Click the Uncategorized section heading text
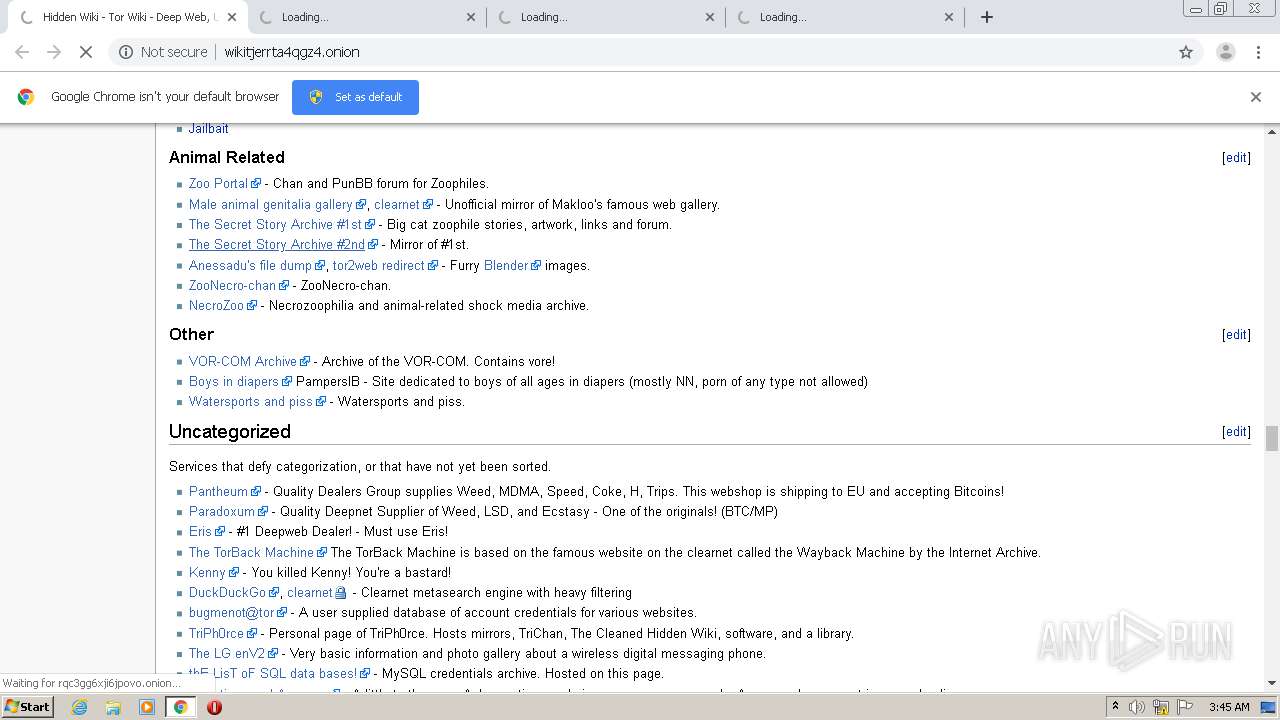The height and width of the screenshot is (720, 1280). pos(230,432)
